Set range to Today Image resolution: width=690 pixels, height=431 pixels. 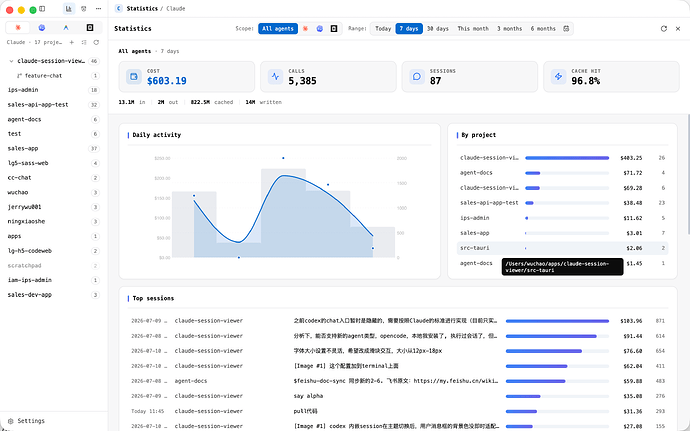coord(383,29)
